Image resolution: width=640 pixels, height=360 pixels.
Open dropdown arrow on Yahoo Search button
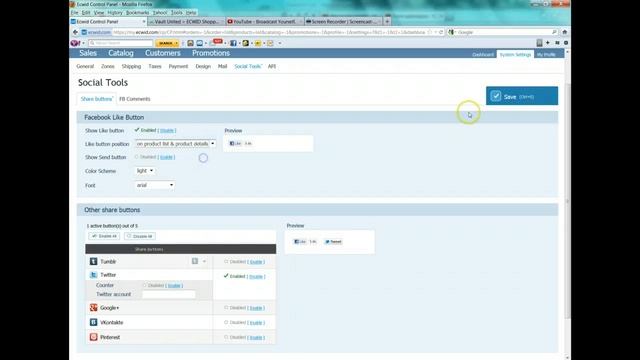click(x=176, y=43)
